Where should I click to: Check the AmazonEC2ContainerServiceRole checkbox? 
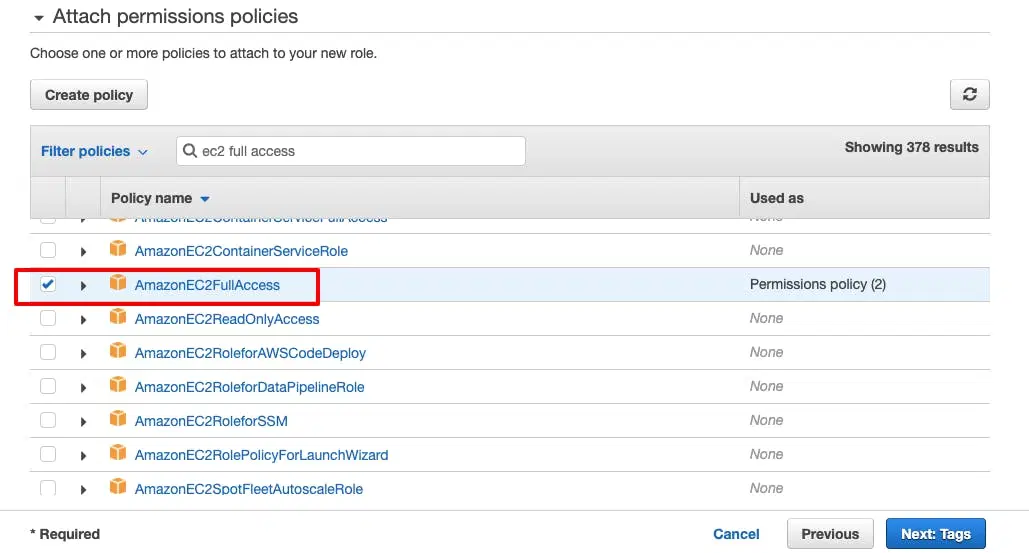(x=48, y=250)
